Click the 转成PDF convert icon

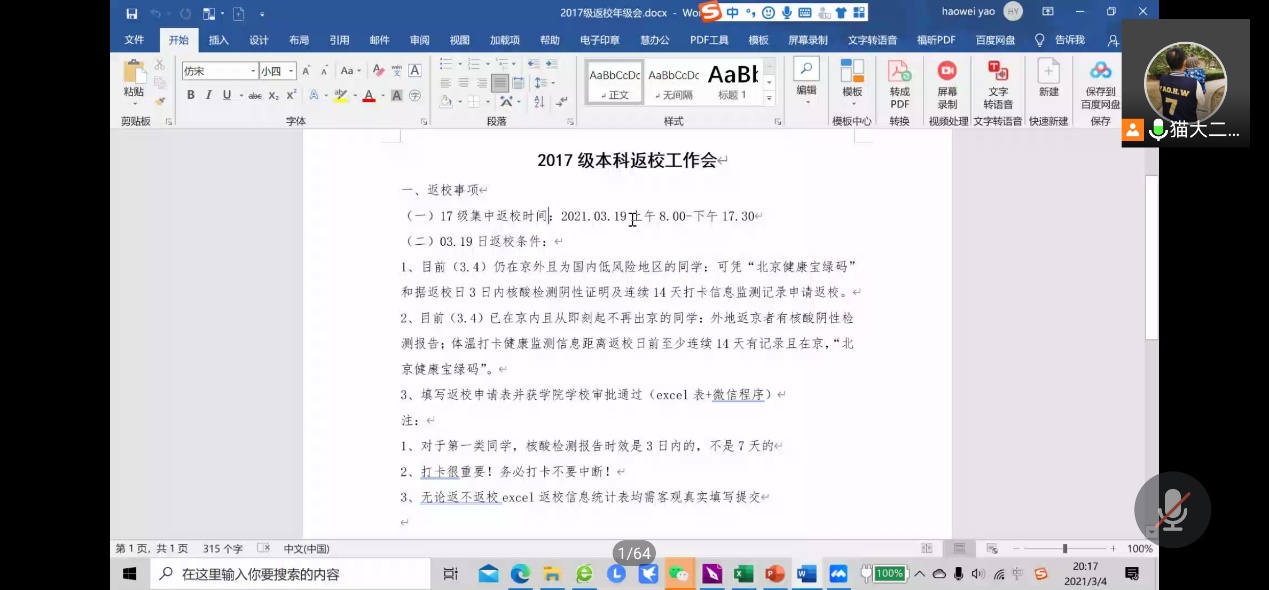(899, 83)
